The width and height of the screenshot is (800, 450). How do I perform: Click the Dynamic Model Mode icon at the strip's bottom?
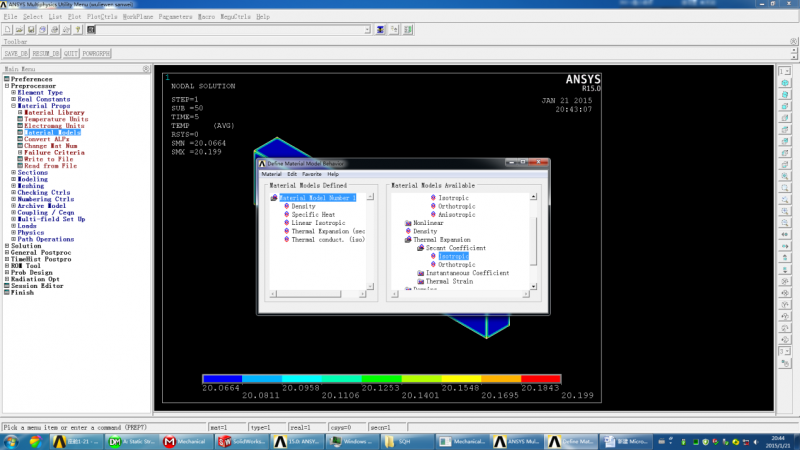(785, 364)
